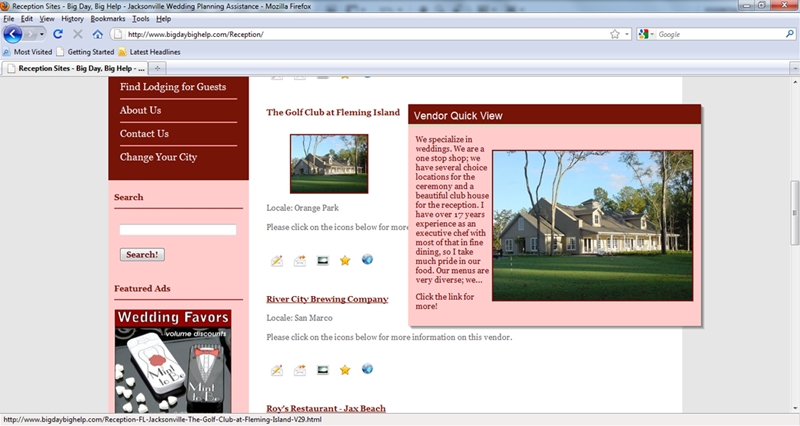800x426 pixels.
Task: Stop loading with the X icon
Action: coord(78,34)
